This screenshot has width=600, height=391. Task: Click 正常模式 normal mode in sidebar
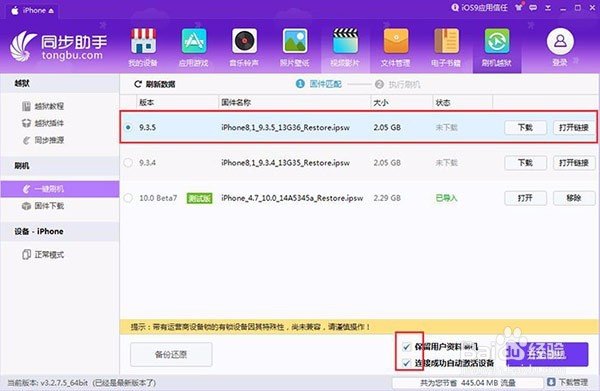(43, 254)
